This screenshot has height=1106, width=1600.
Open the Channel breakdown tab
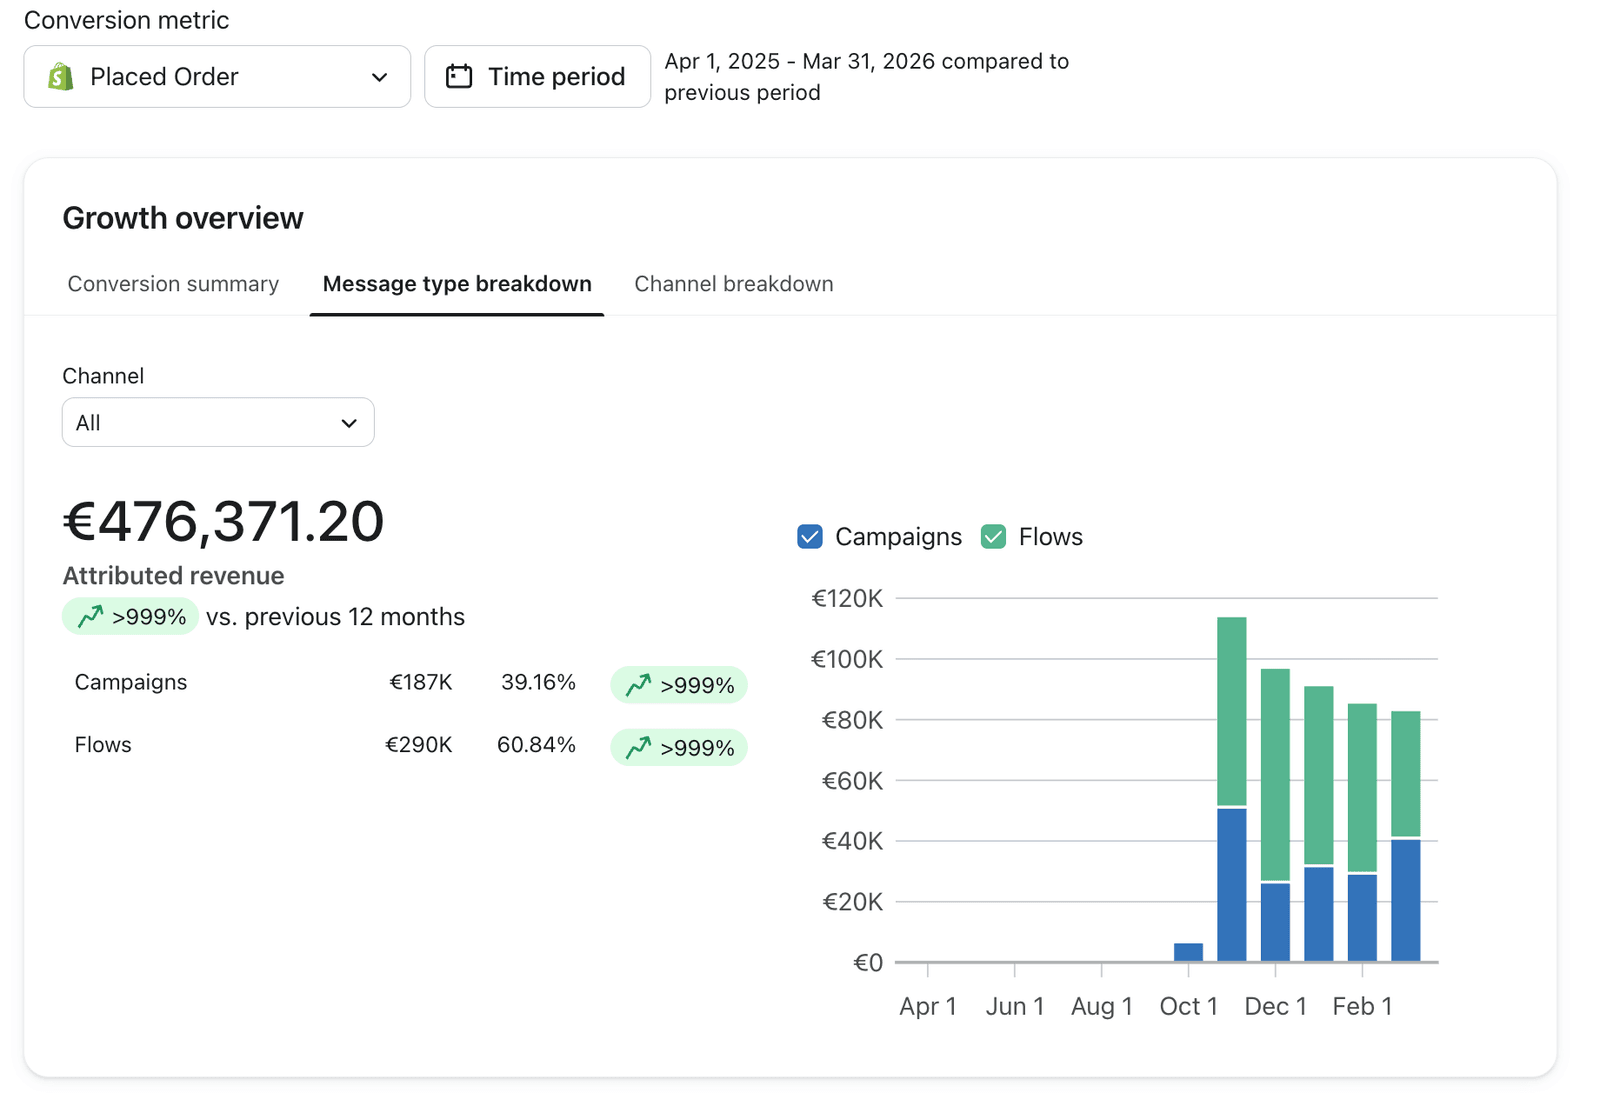pos(734,284)
